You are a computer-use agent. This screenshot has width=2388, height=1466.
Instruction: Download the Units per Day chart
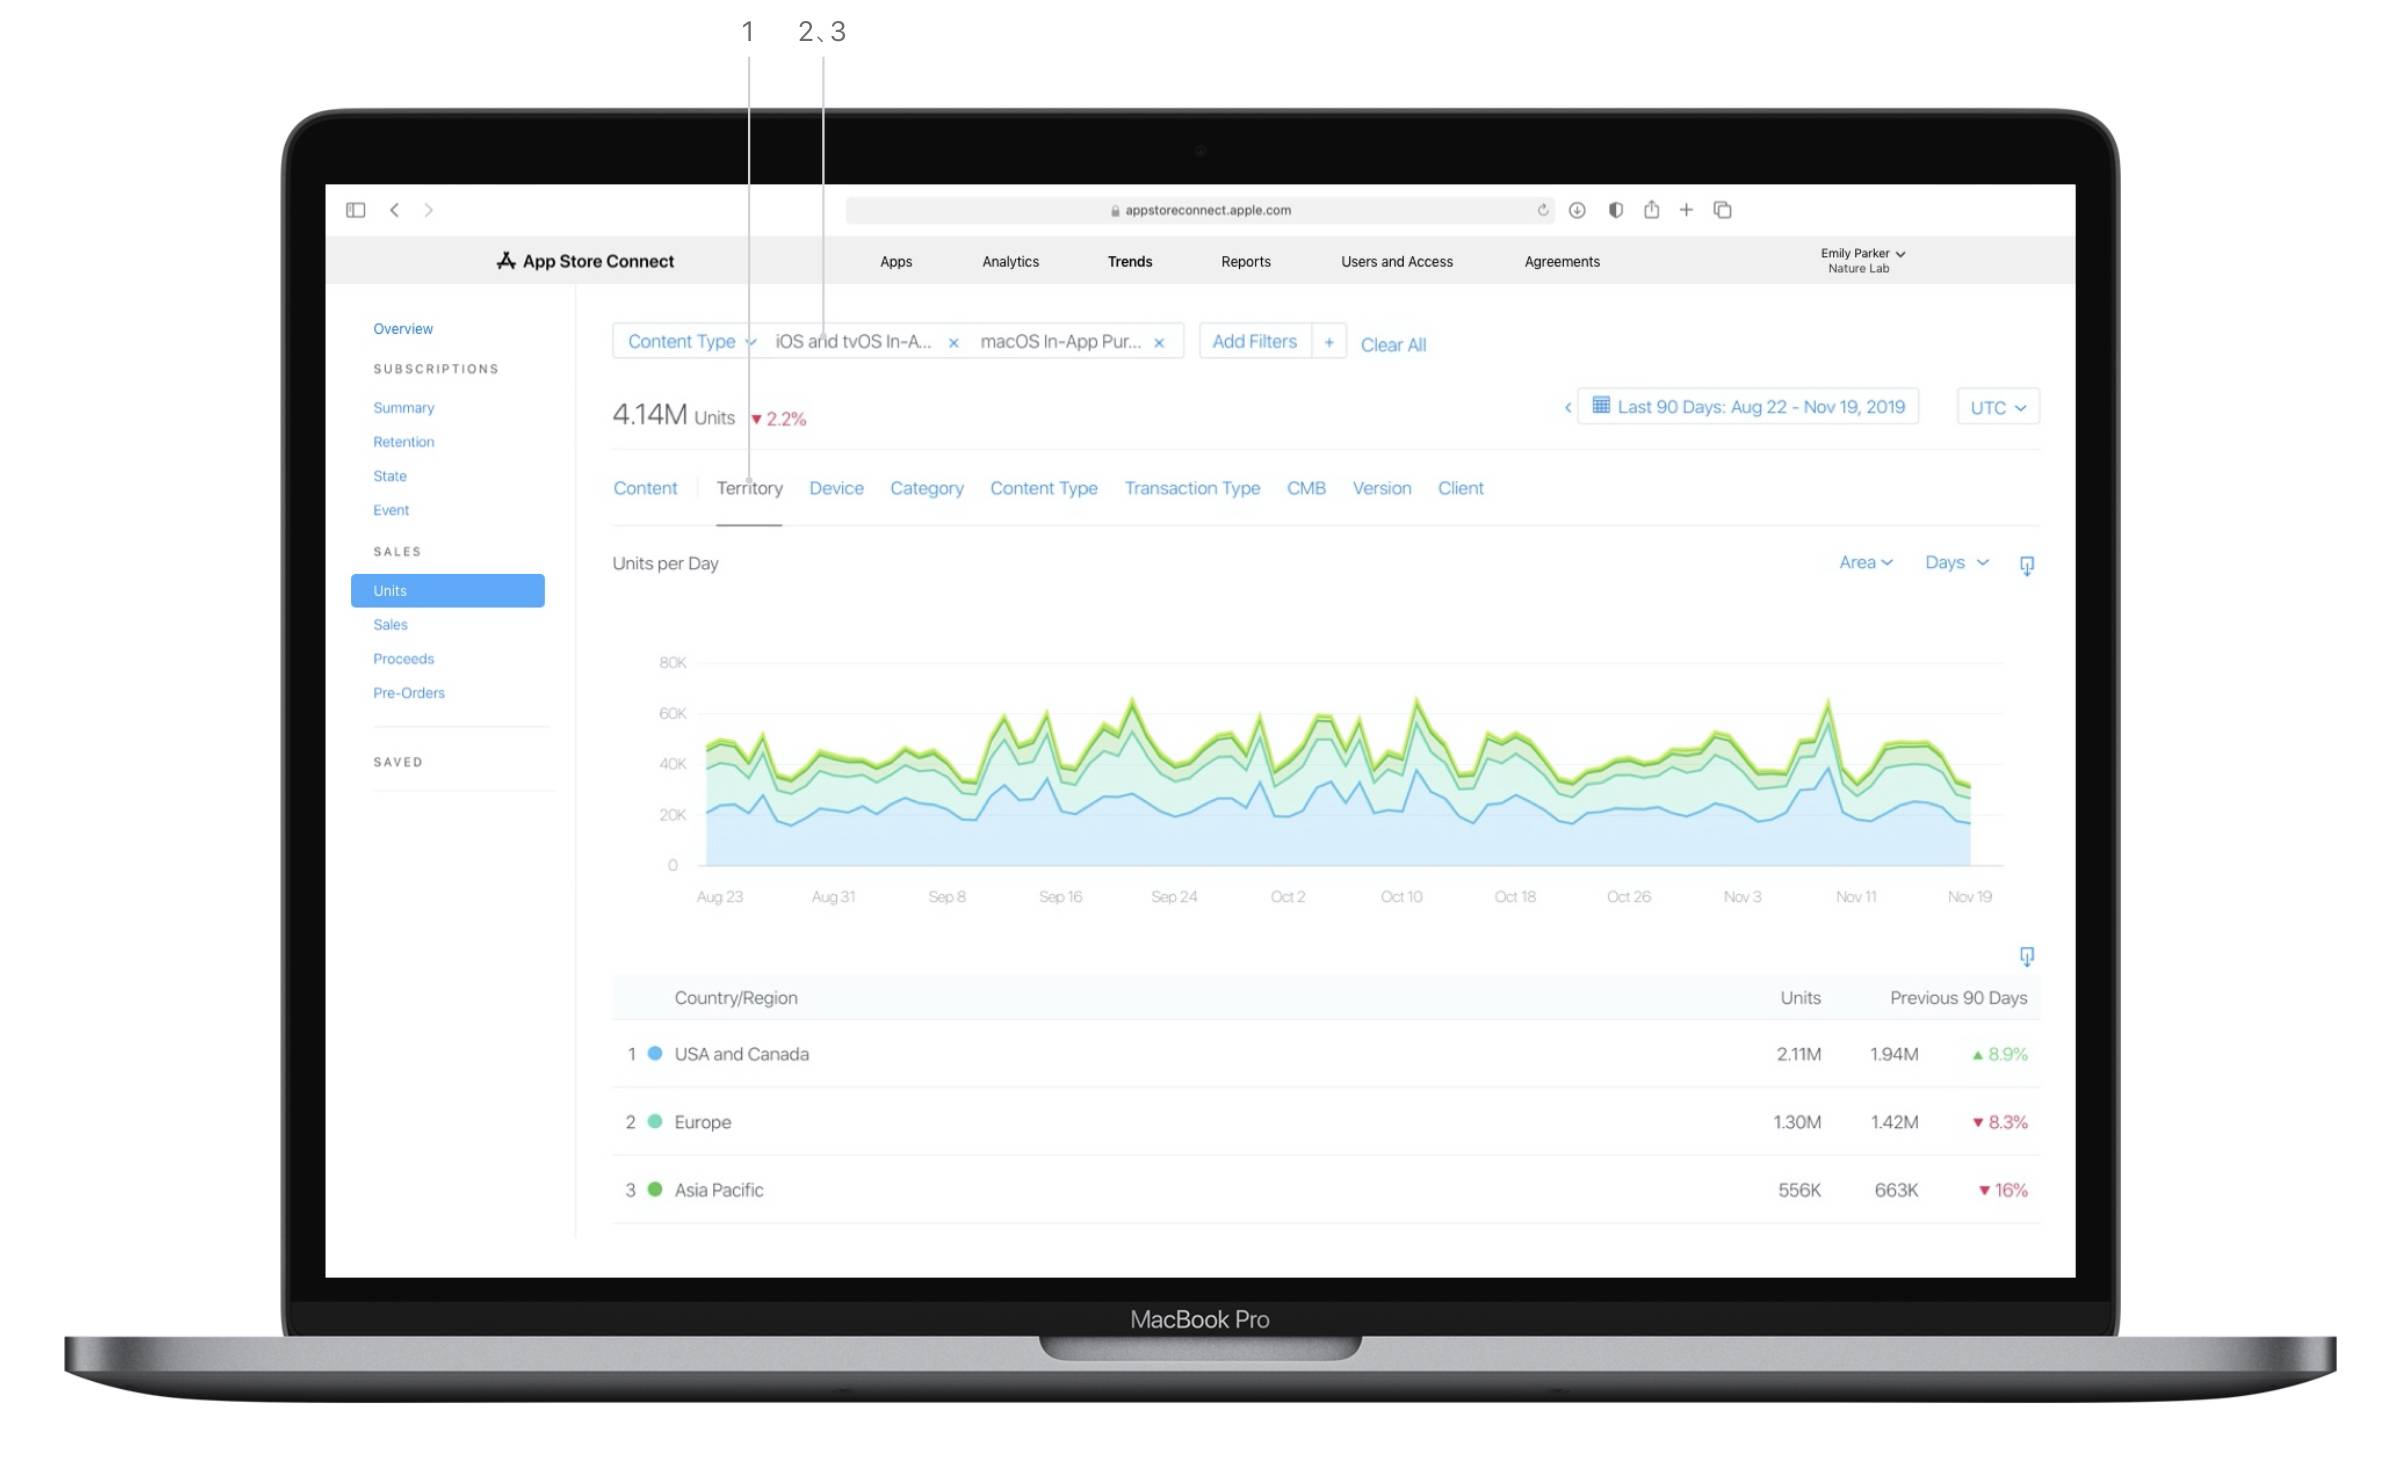click(2026, 565)
